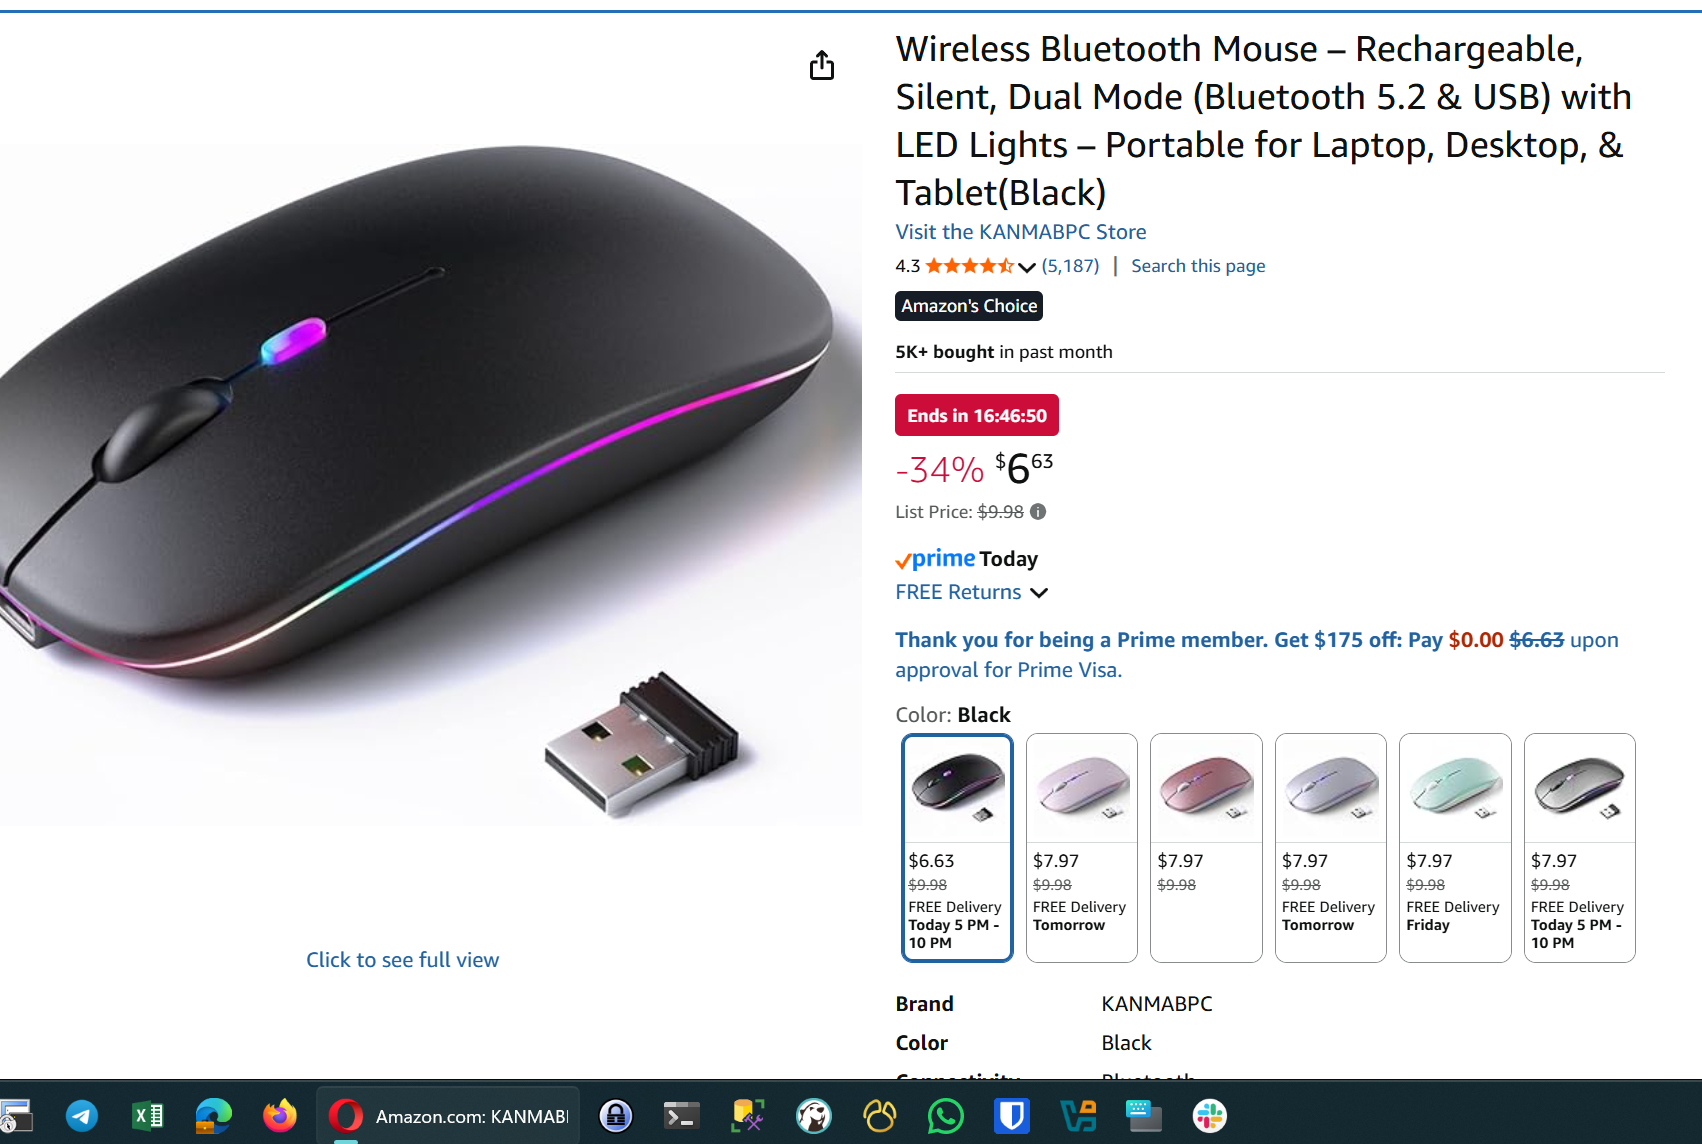Click the share icon above product image
This screenshot has width=1702, height=1144.
(x=822, y=66)
